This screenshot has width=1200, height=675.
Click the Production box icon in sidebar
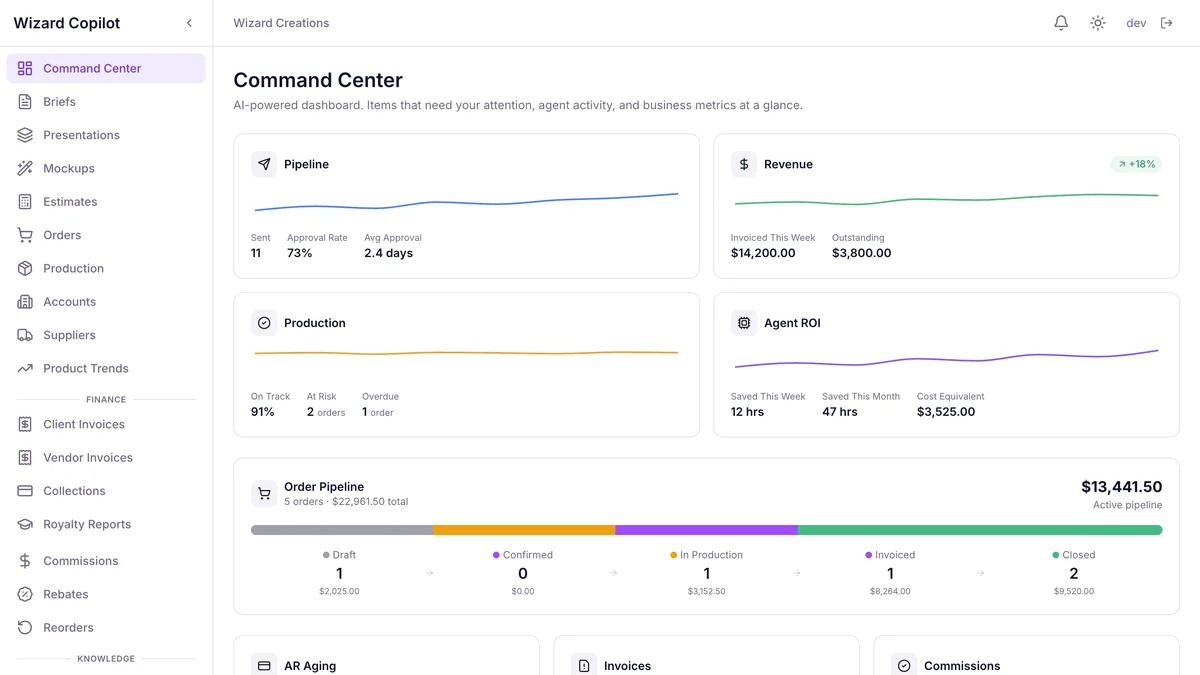coord(25,268)
